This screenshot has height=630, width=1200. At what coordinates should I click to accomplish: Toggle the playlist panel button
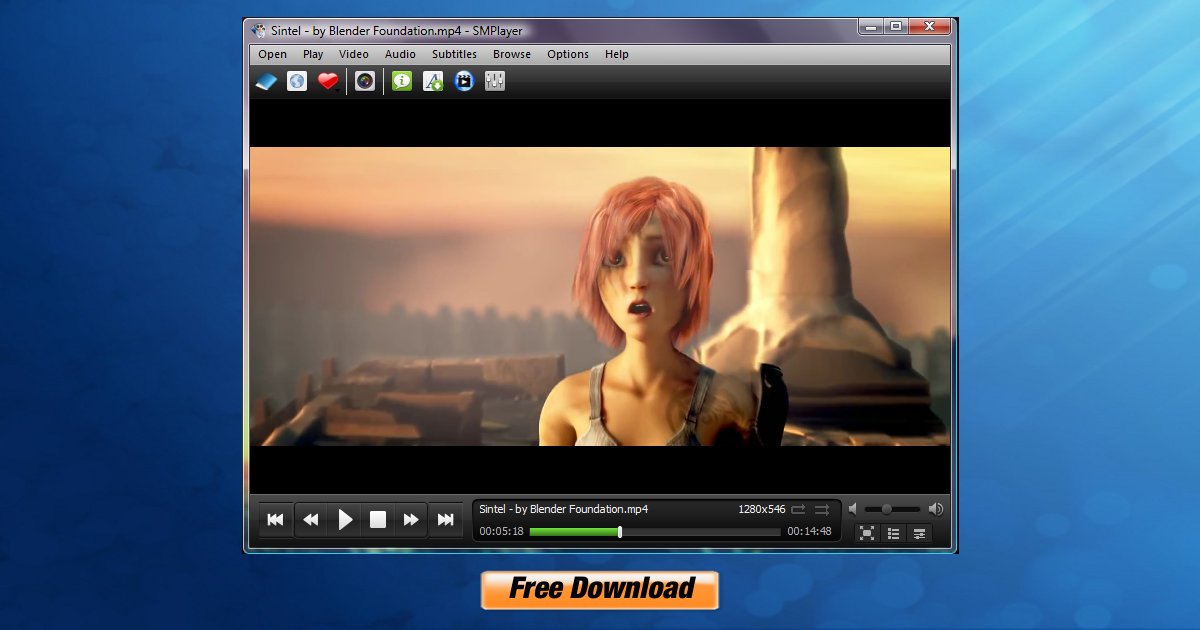893,533
